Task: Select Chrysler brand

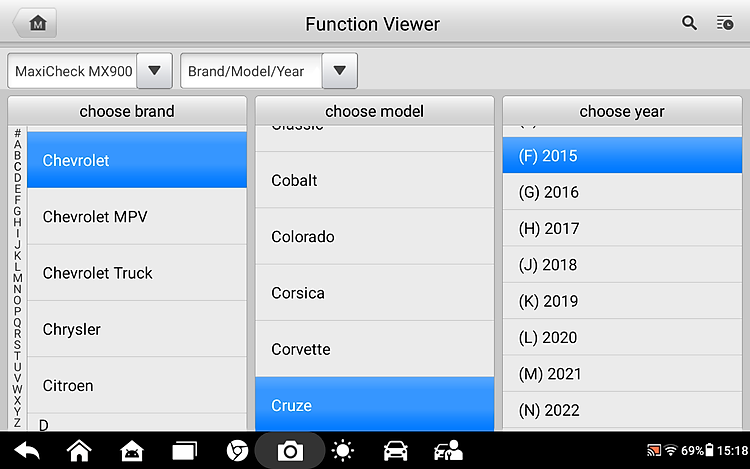Action: coord(137,329)
